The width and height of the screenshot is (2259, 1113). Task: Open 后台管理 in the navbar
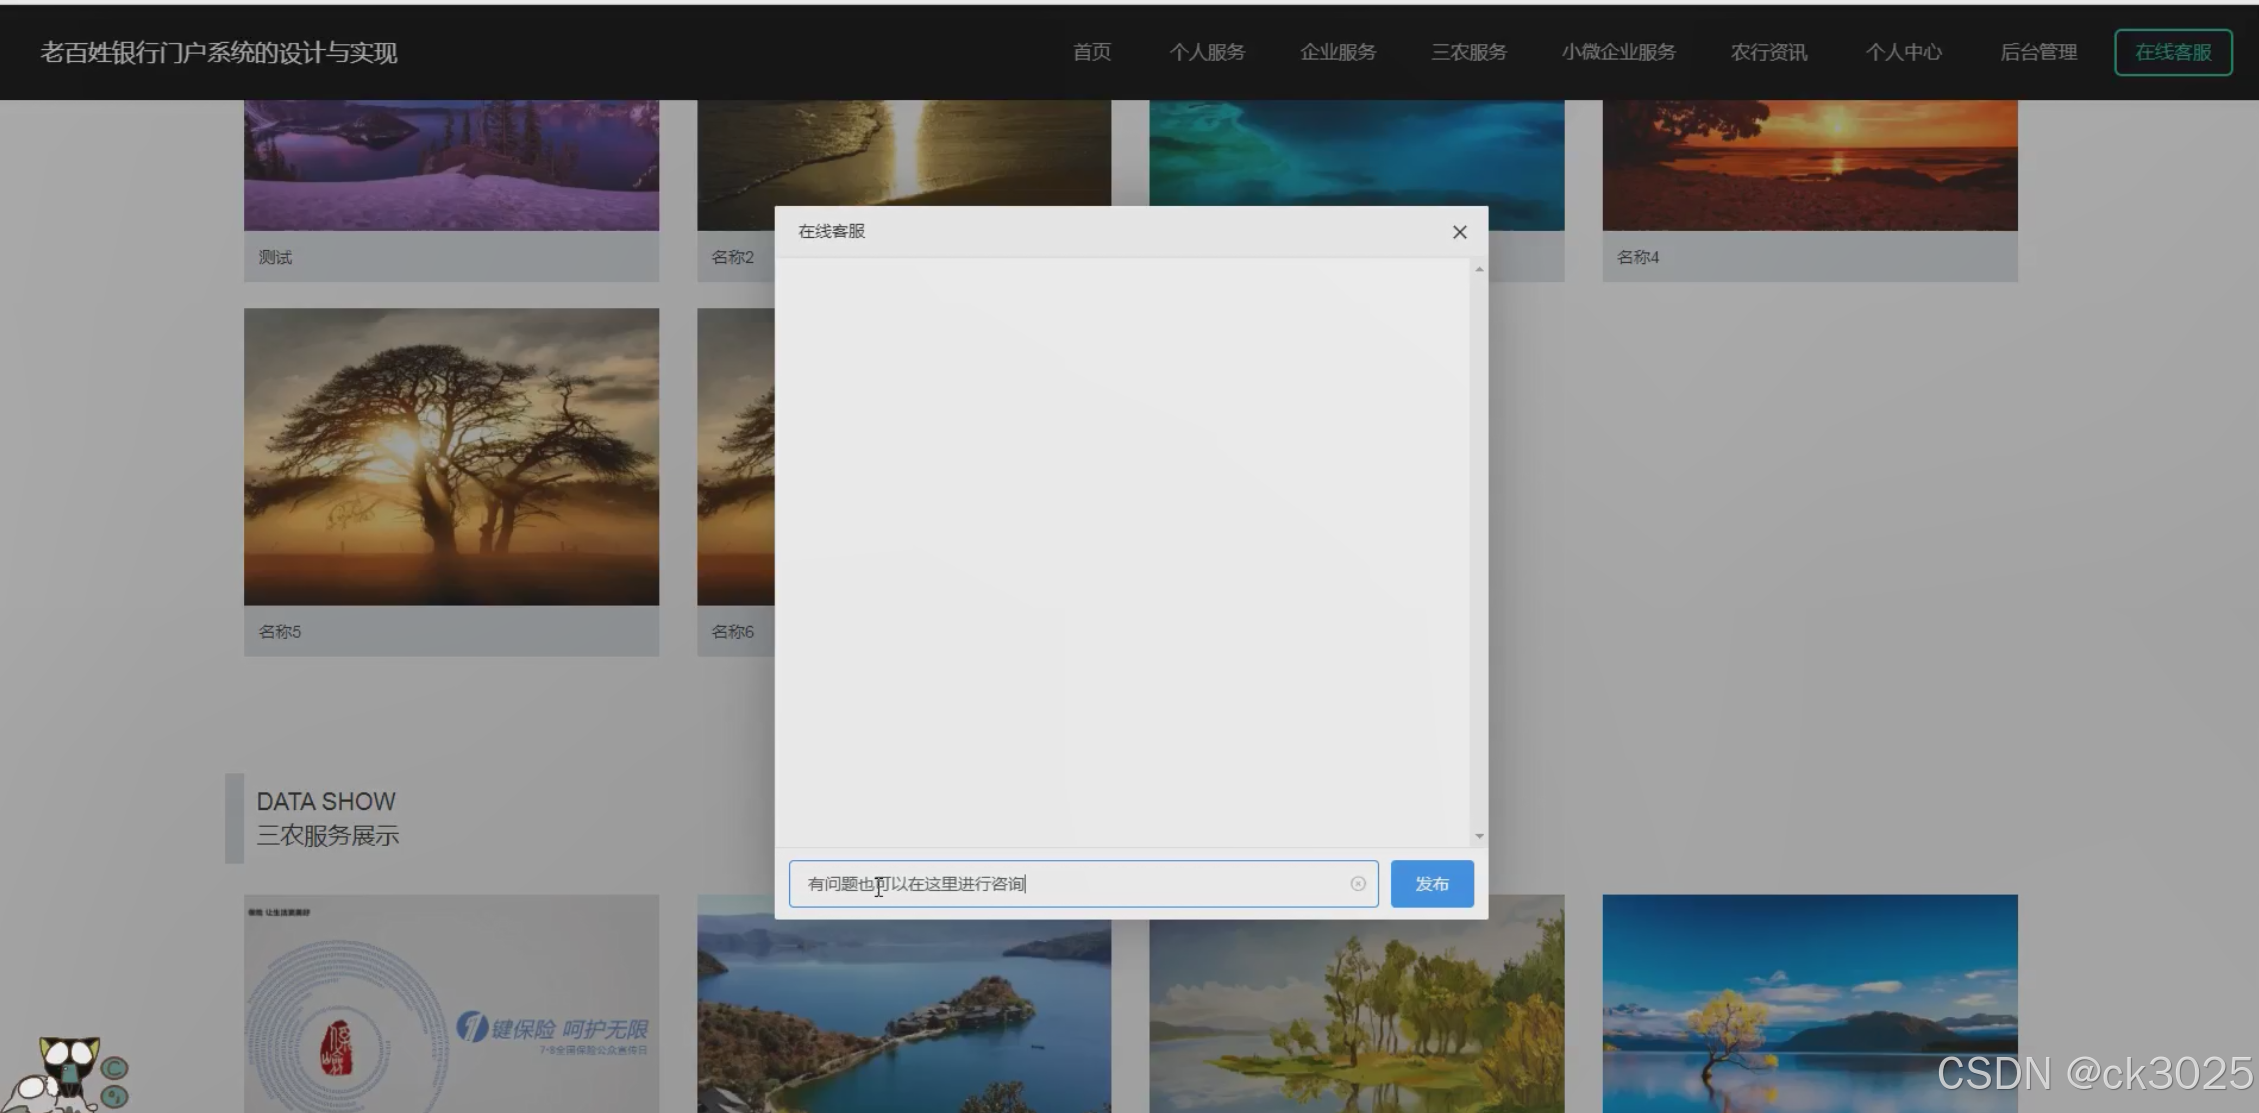(x=2037, y=52)
